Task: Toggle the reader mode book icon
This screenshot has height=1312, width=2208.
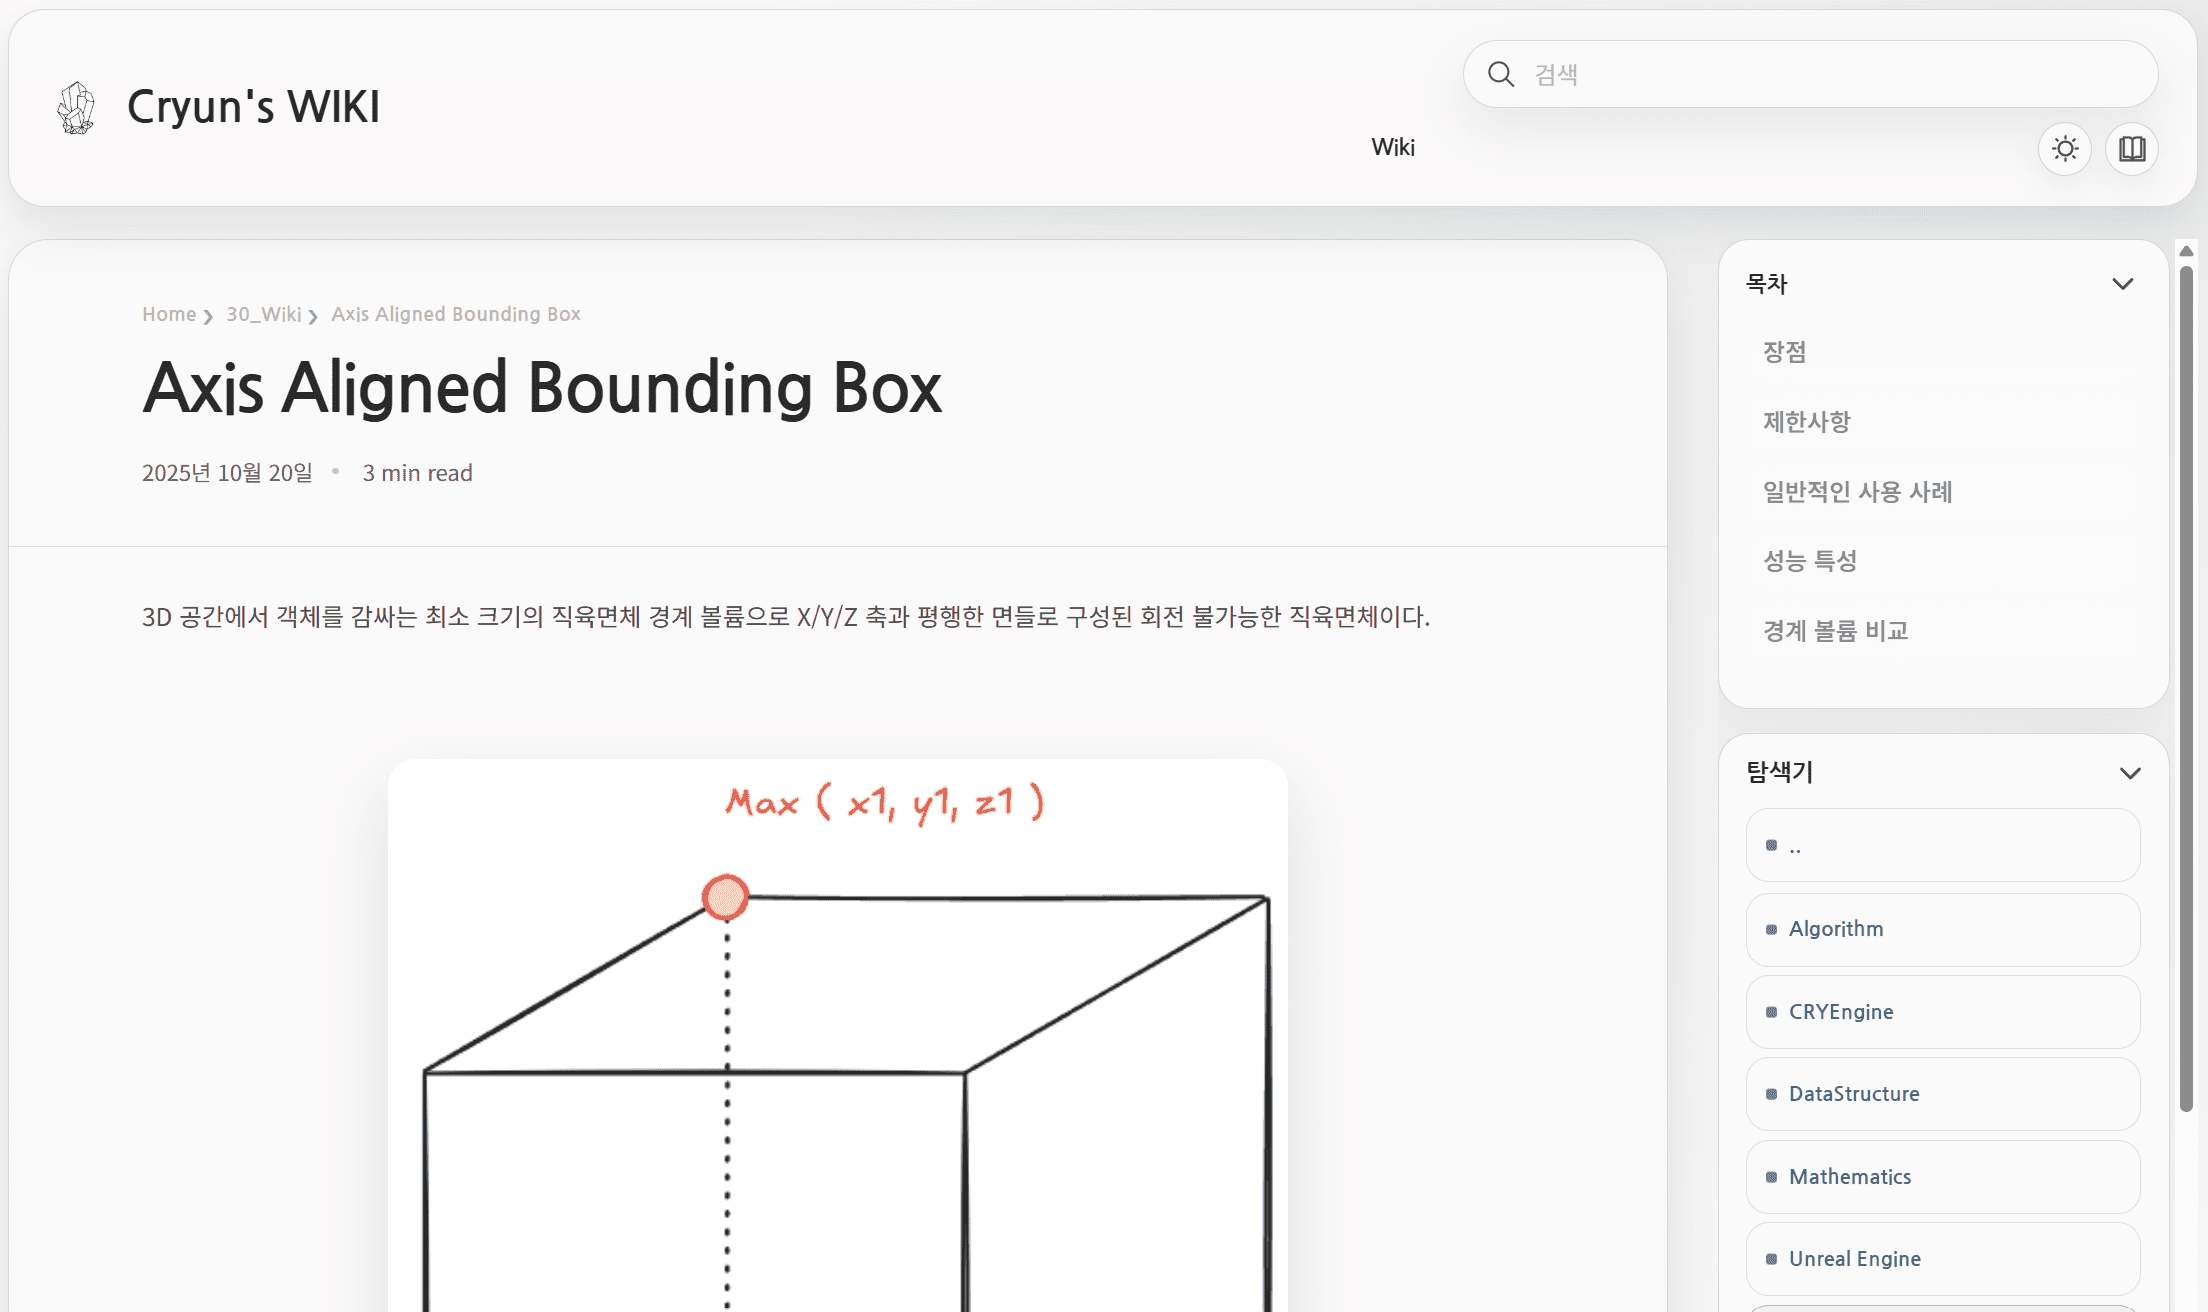Action: 2132,149
